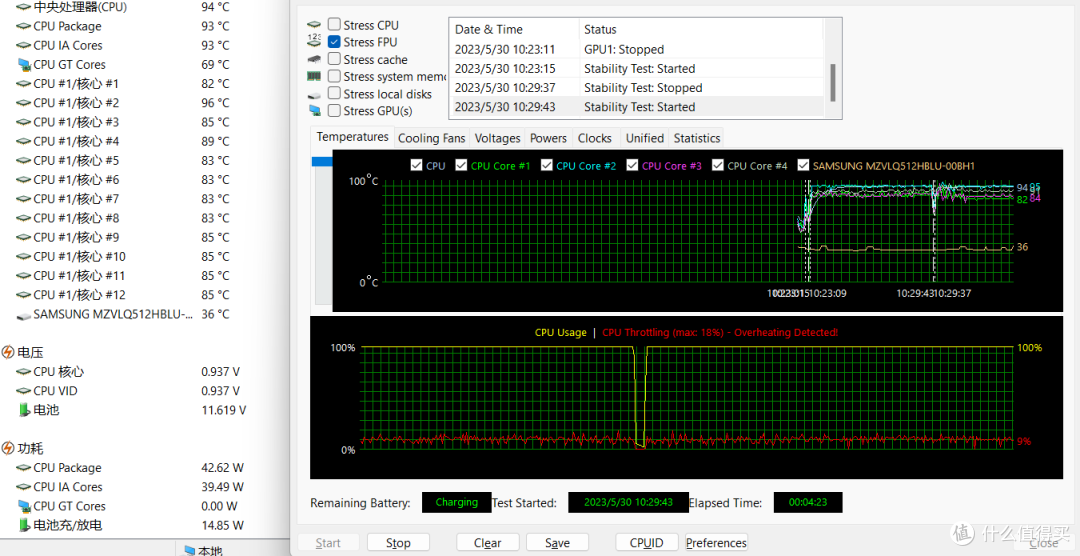The width and height of the screenshot is (1080, 556).
Task: Click the Status column header
Action: point(701,30)
